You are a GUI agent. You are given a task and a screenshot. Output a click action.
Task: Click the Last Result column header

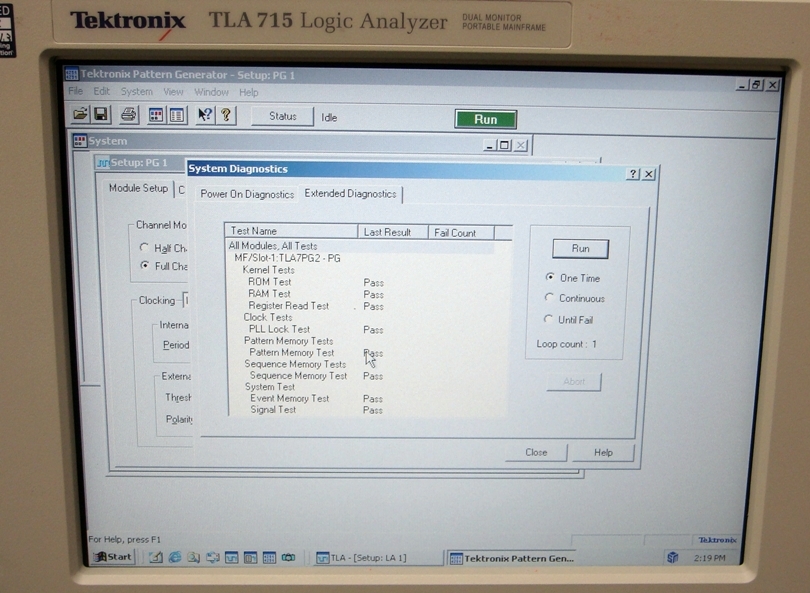click(393, 232)
